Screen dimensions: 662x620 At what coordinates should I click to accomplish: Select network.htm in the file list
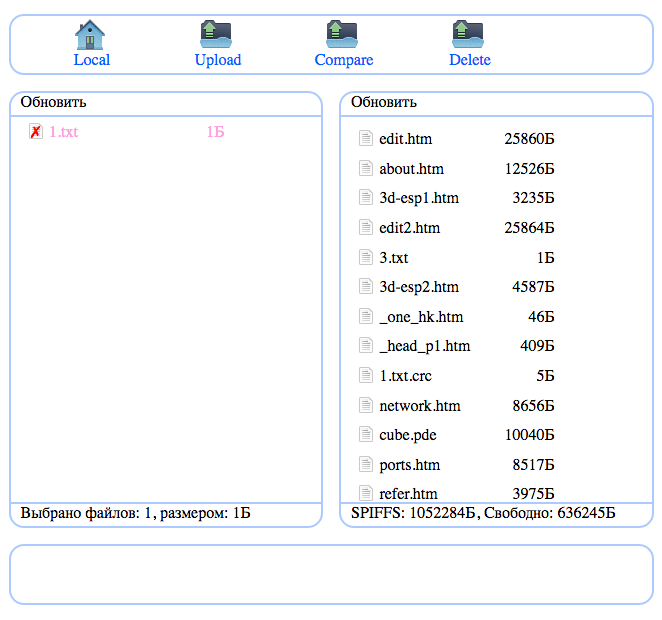[420, 406]
